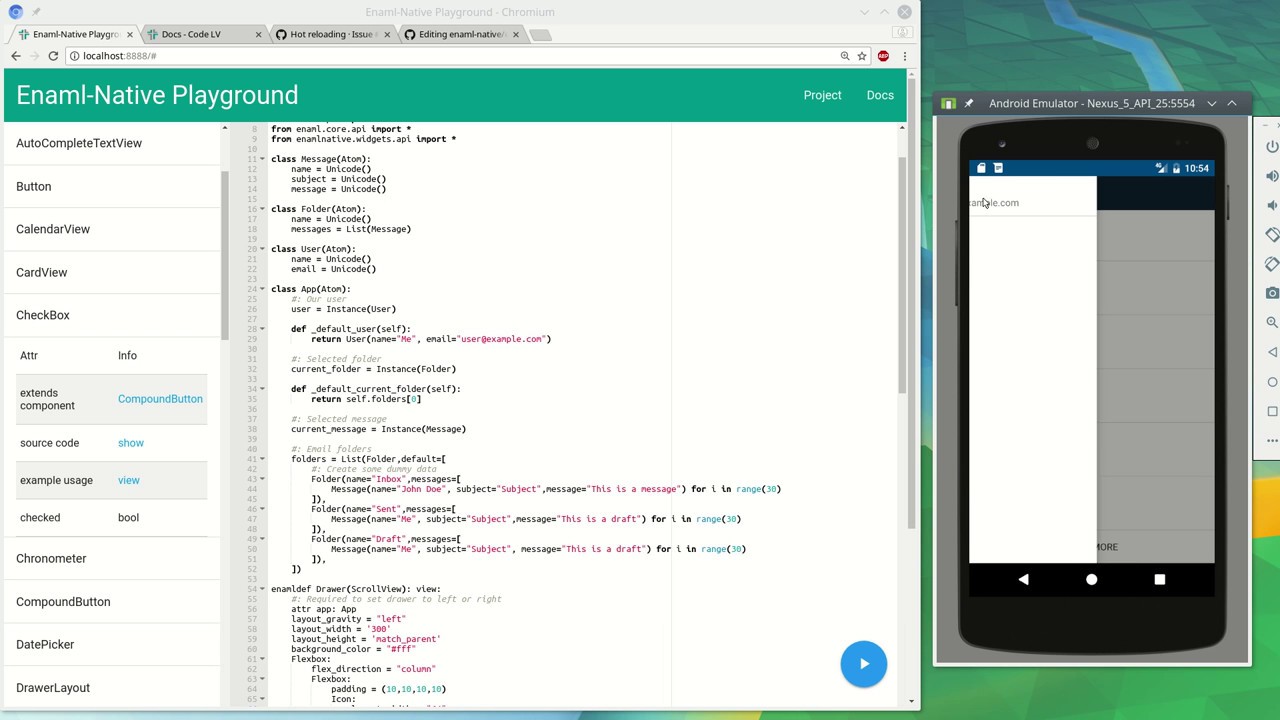Open the Chromium three-dot menu

click(x=904, y=56)
